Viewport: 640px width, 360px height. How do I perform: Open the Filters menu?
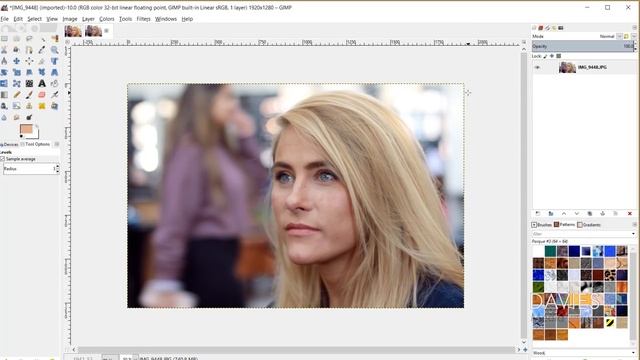143,19
